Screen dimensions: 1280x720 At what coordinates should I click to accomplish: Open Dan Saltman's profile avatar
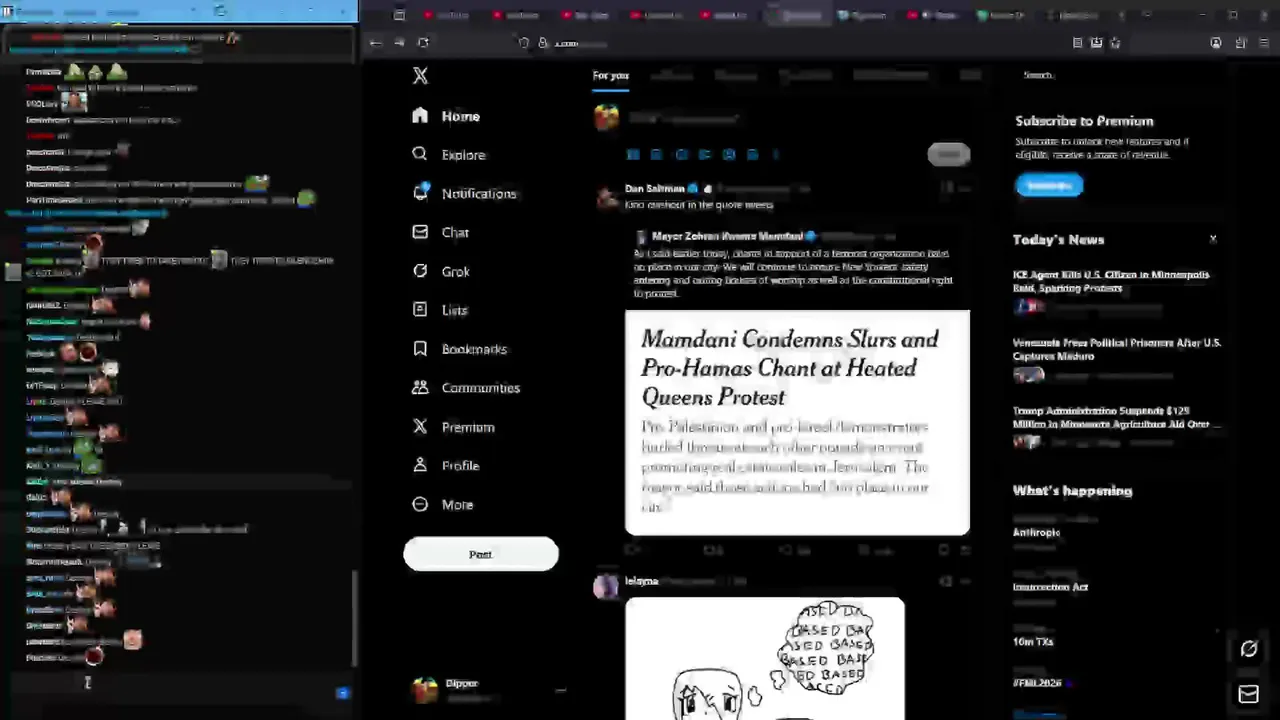[x=606, y=197]
